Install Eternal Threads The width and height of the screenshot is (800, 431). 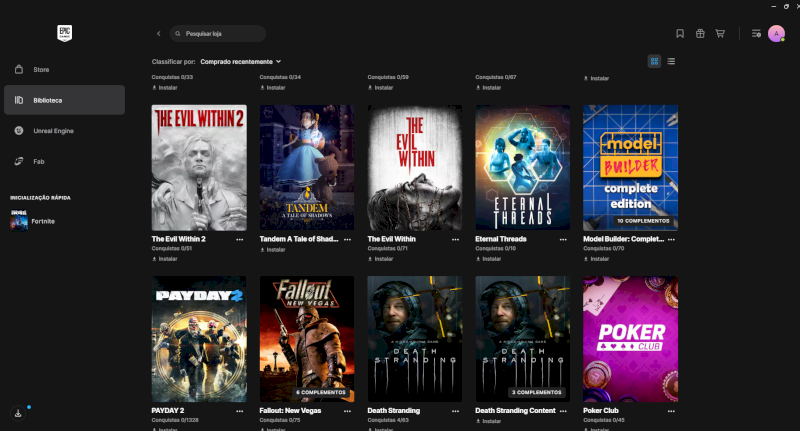pyautogui.click(x=488, y=259)
